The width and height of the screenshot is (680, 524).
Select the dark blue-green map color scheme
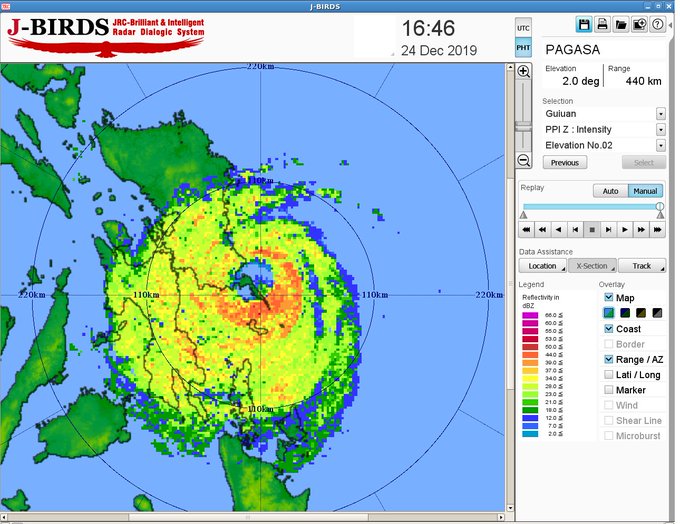click(625, 313)
